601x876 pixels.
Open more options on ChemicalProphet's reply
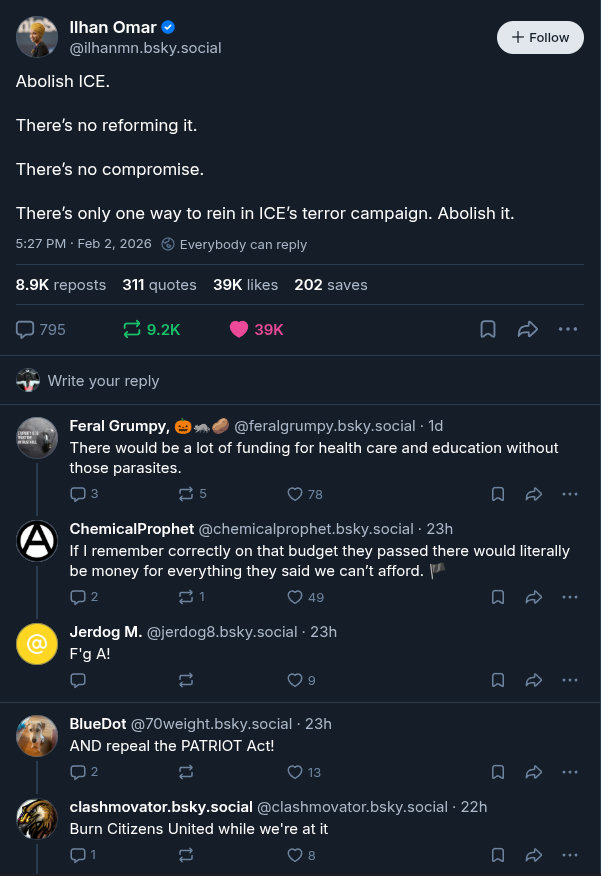coord(570,597)
